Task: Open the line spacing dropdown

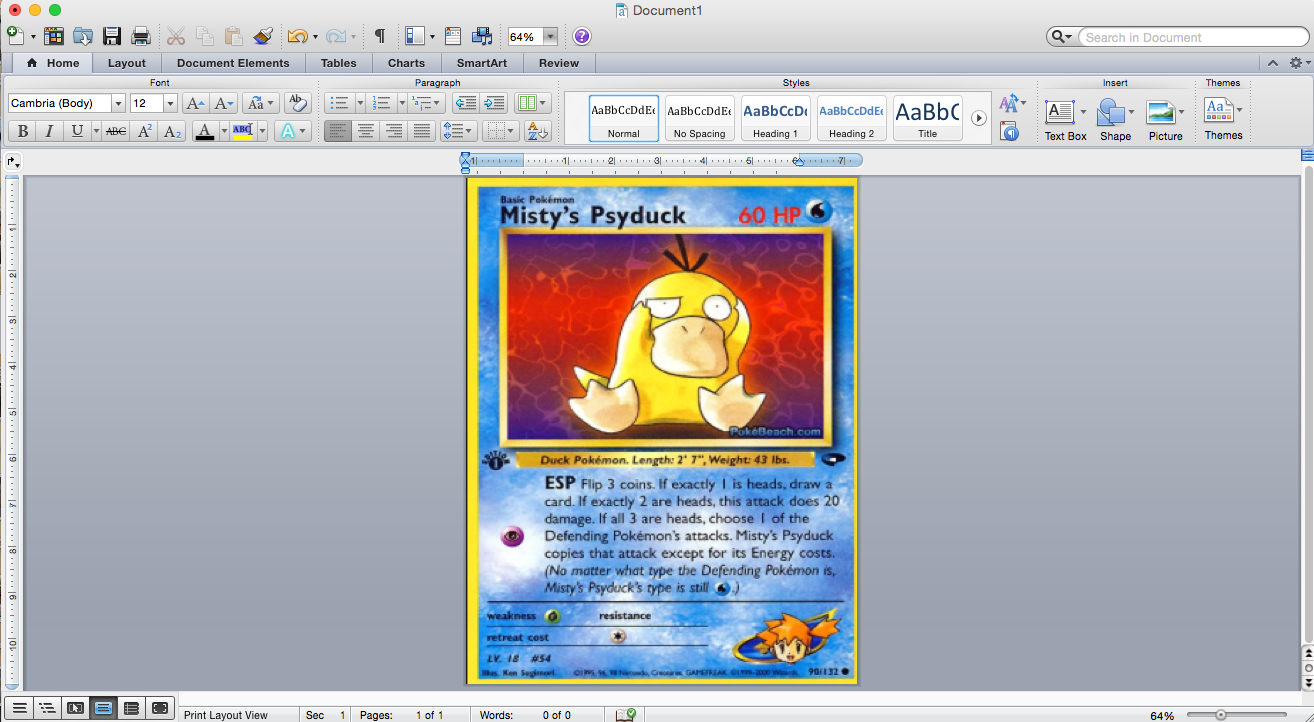Action: point(459,131)
